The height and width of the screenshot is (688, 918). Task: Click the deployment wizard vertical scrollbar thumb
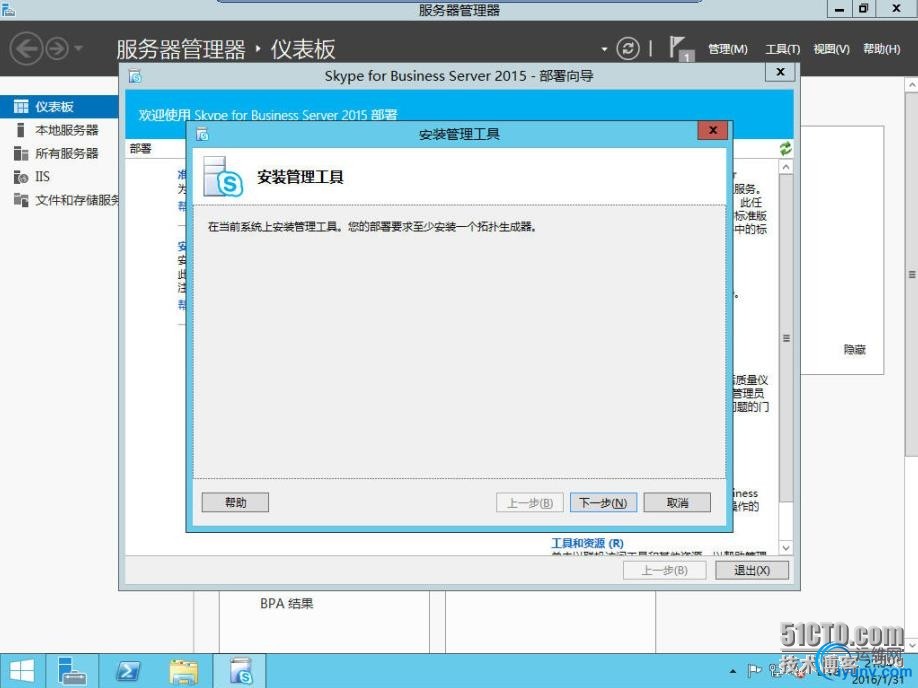[x=786, y=338]
